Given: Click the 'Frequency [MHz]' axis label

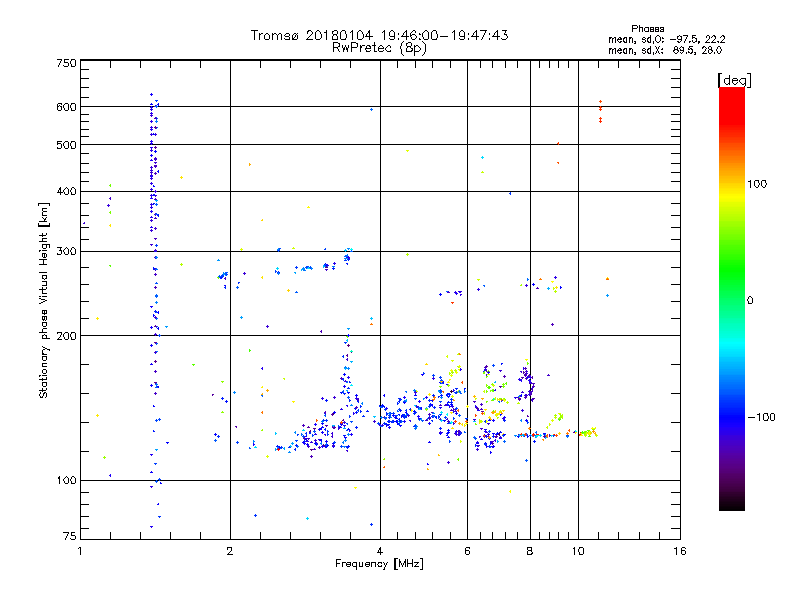Looking at the screenshot, I should pyautogui.click(x=379, y=564).
